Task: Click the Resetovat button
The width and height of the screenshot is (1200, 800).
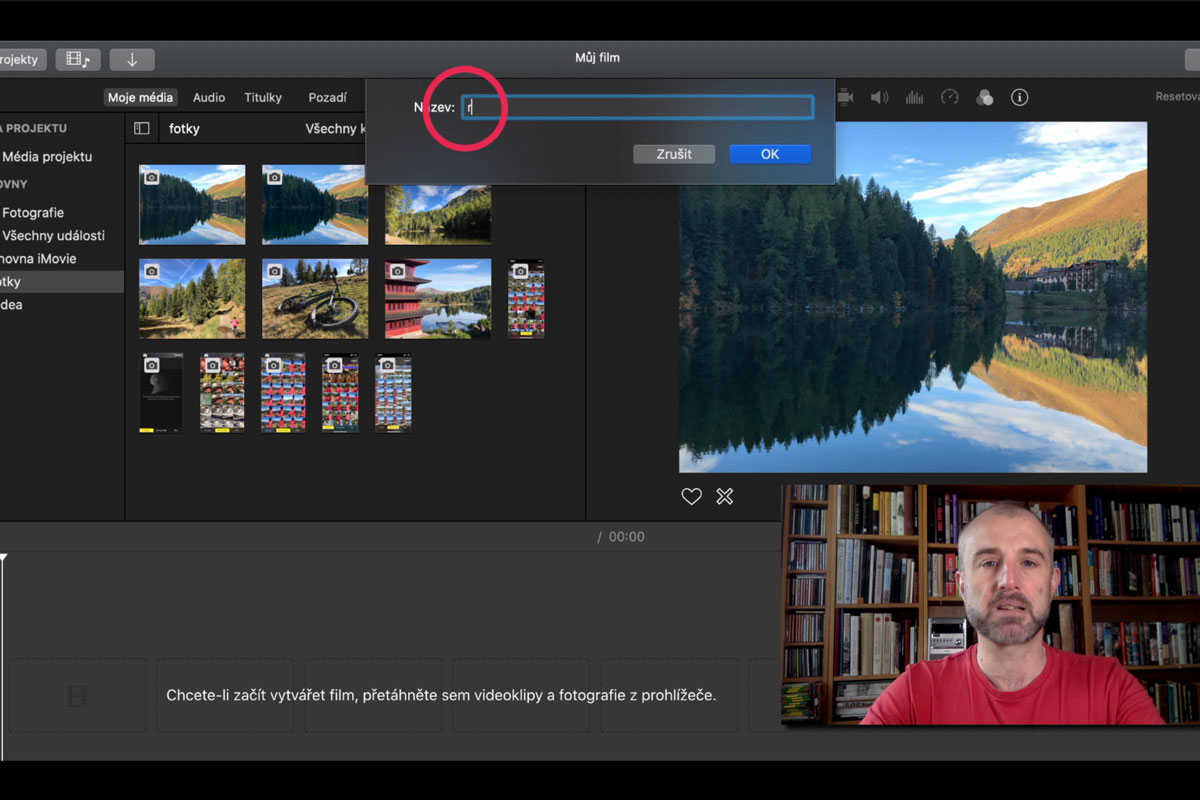Action: coord(1177,97)
